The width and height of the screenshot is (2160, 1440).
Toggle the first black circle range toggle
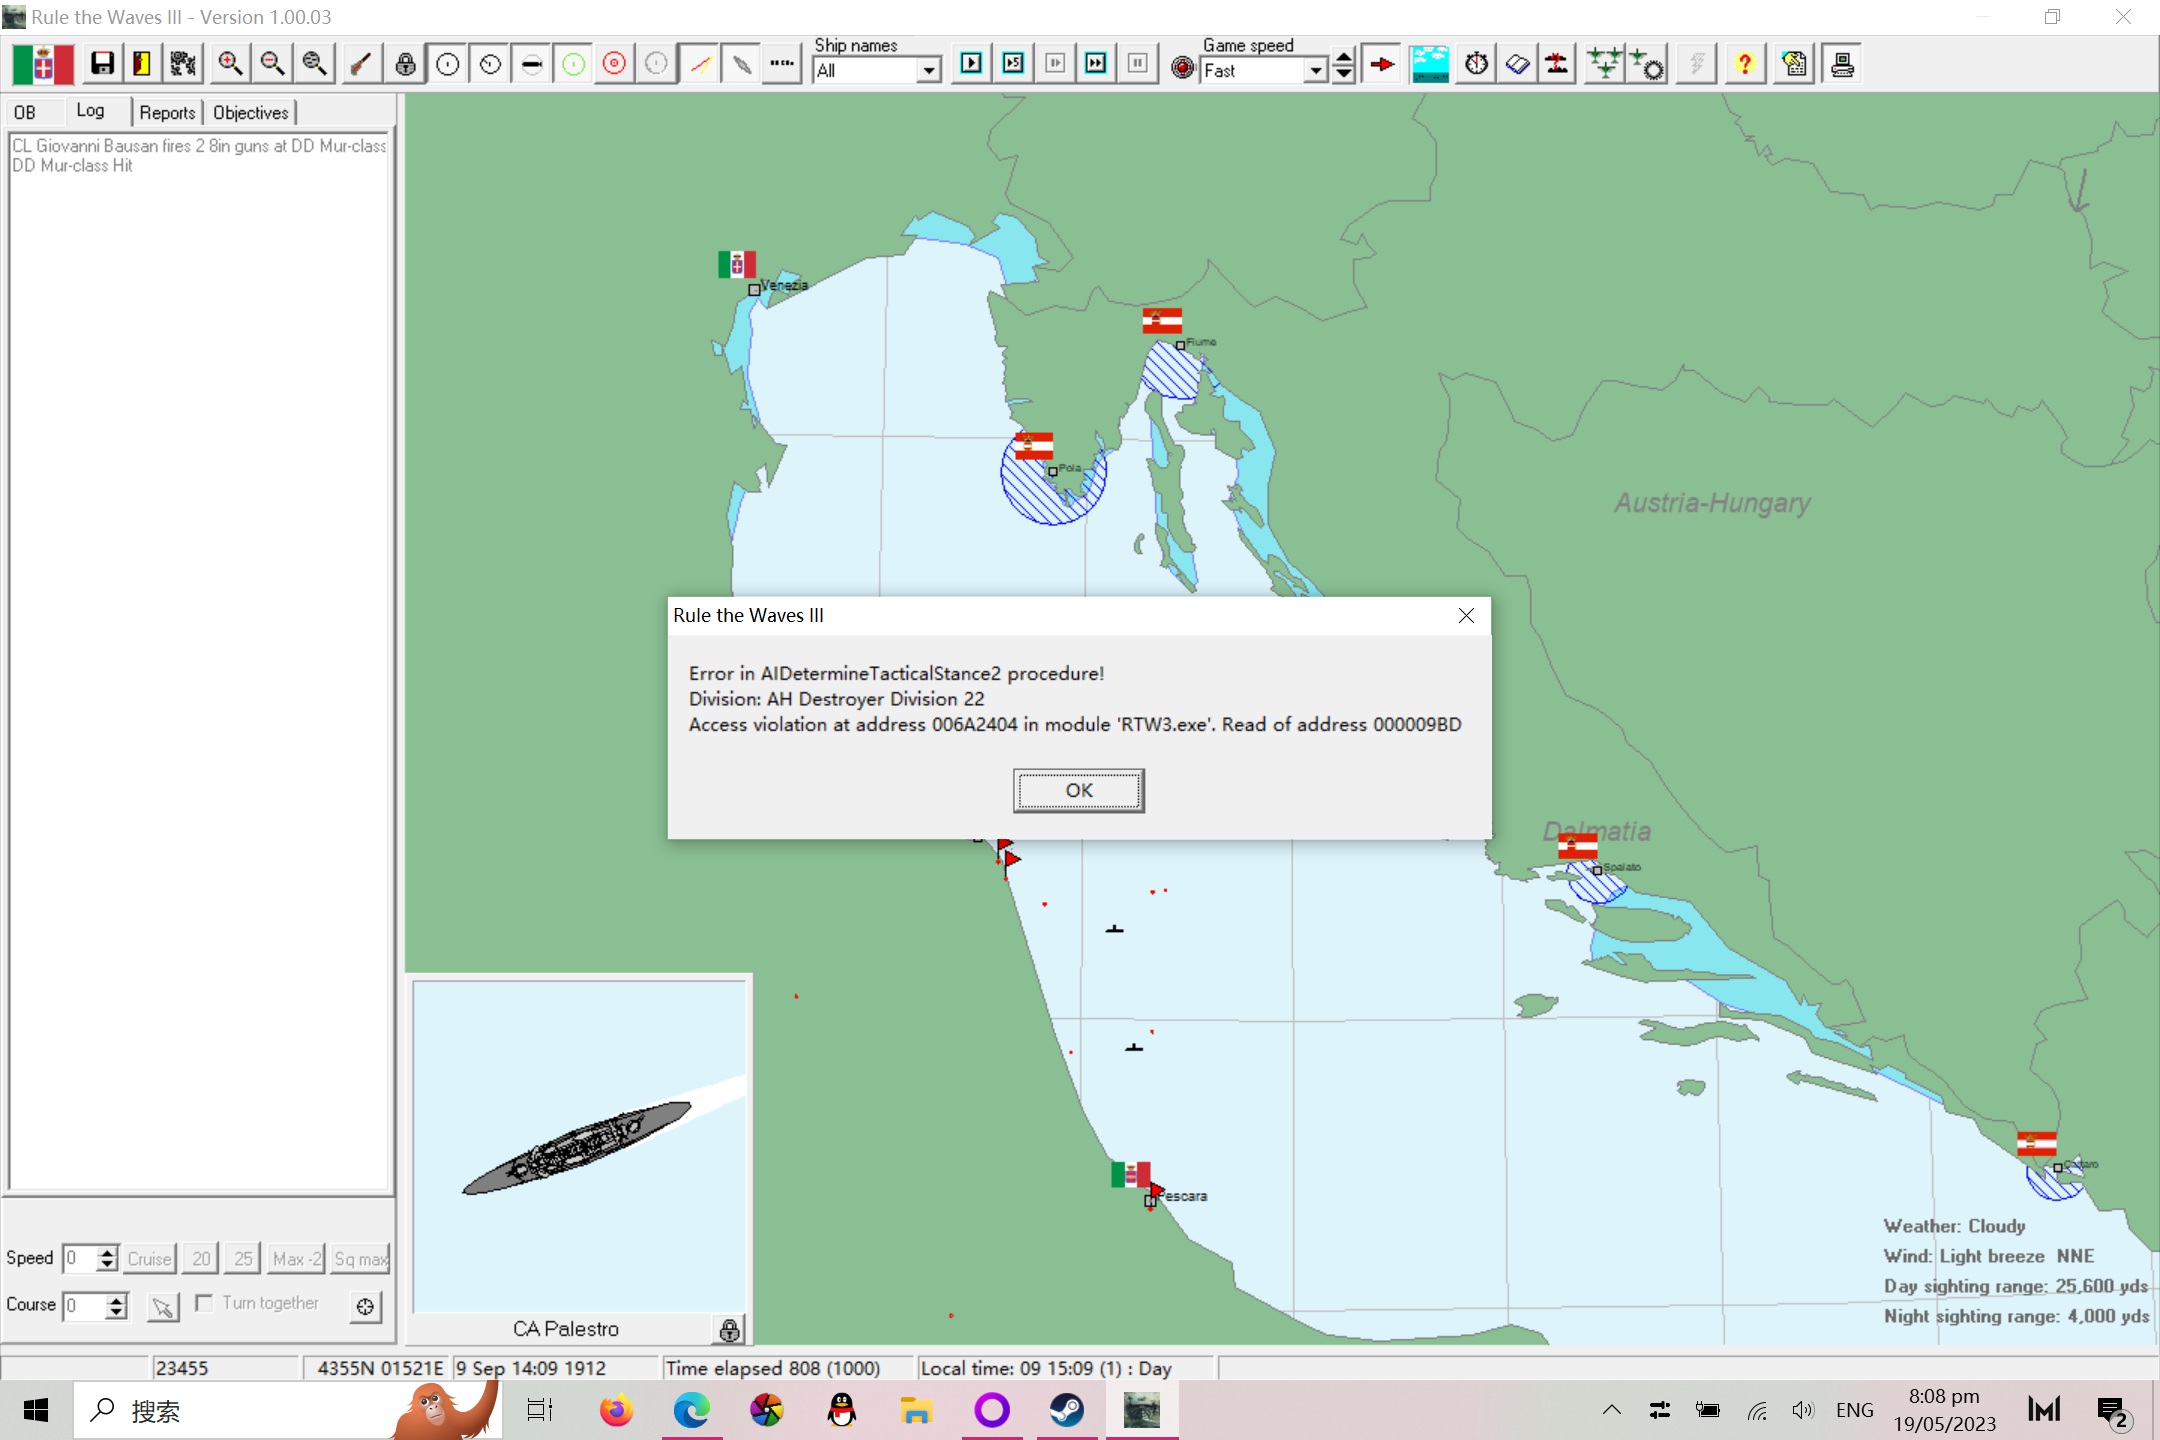pyautogui.click(x=447, y=65)
